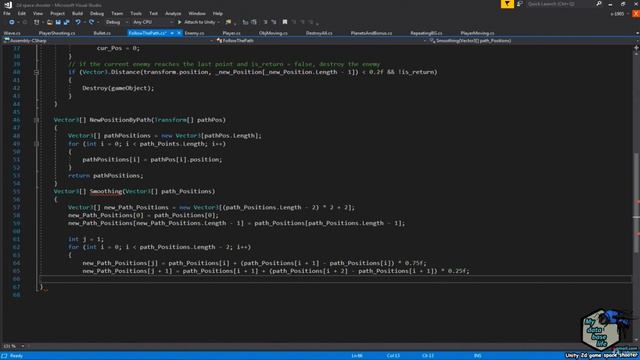Toggle a bookmark with the bookmark toolbar icon
The image size is (640, 360).
(285, 22)
